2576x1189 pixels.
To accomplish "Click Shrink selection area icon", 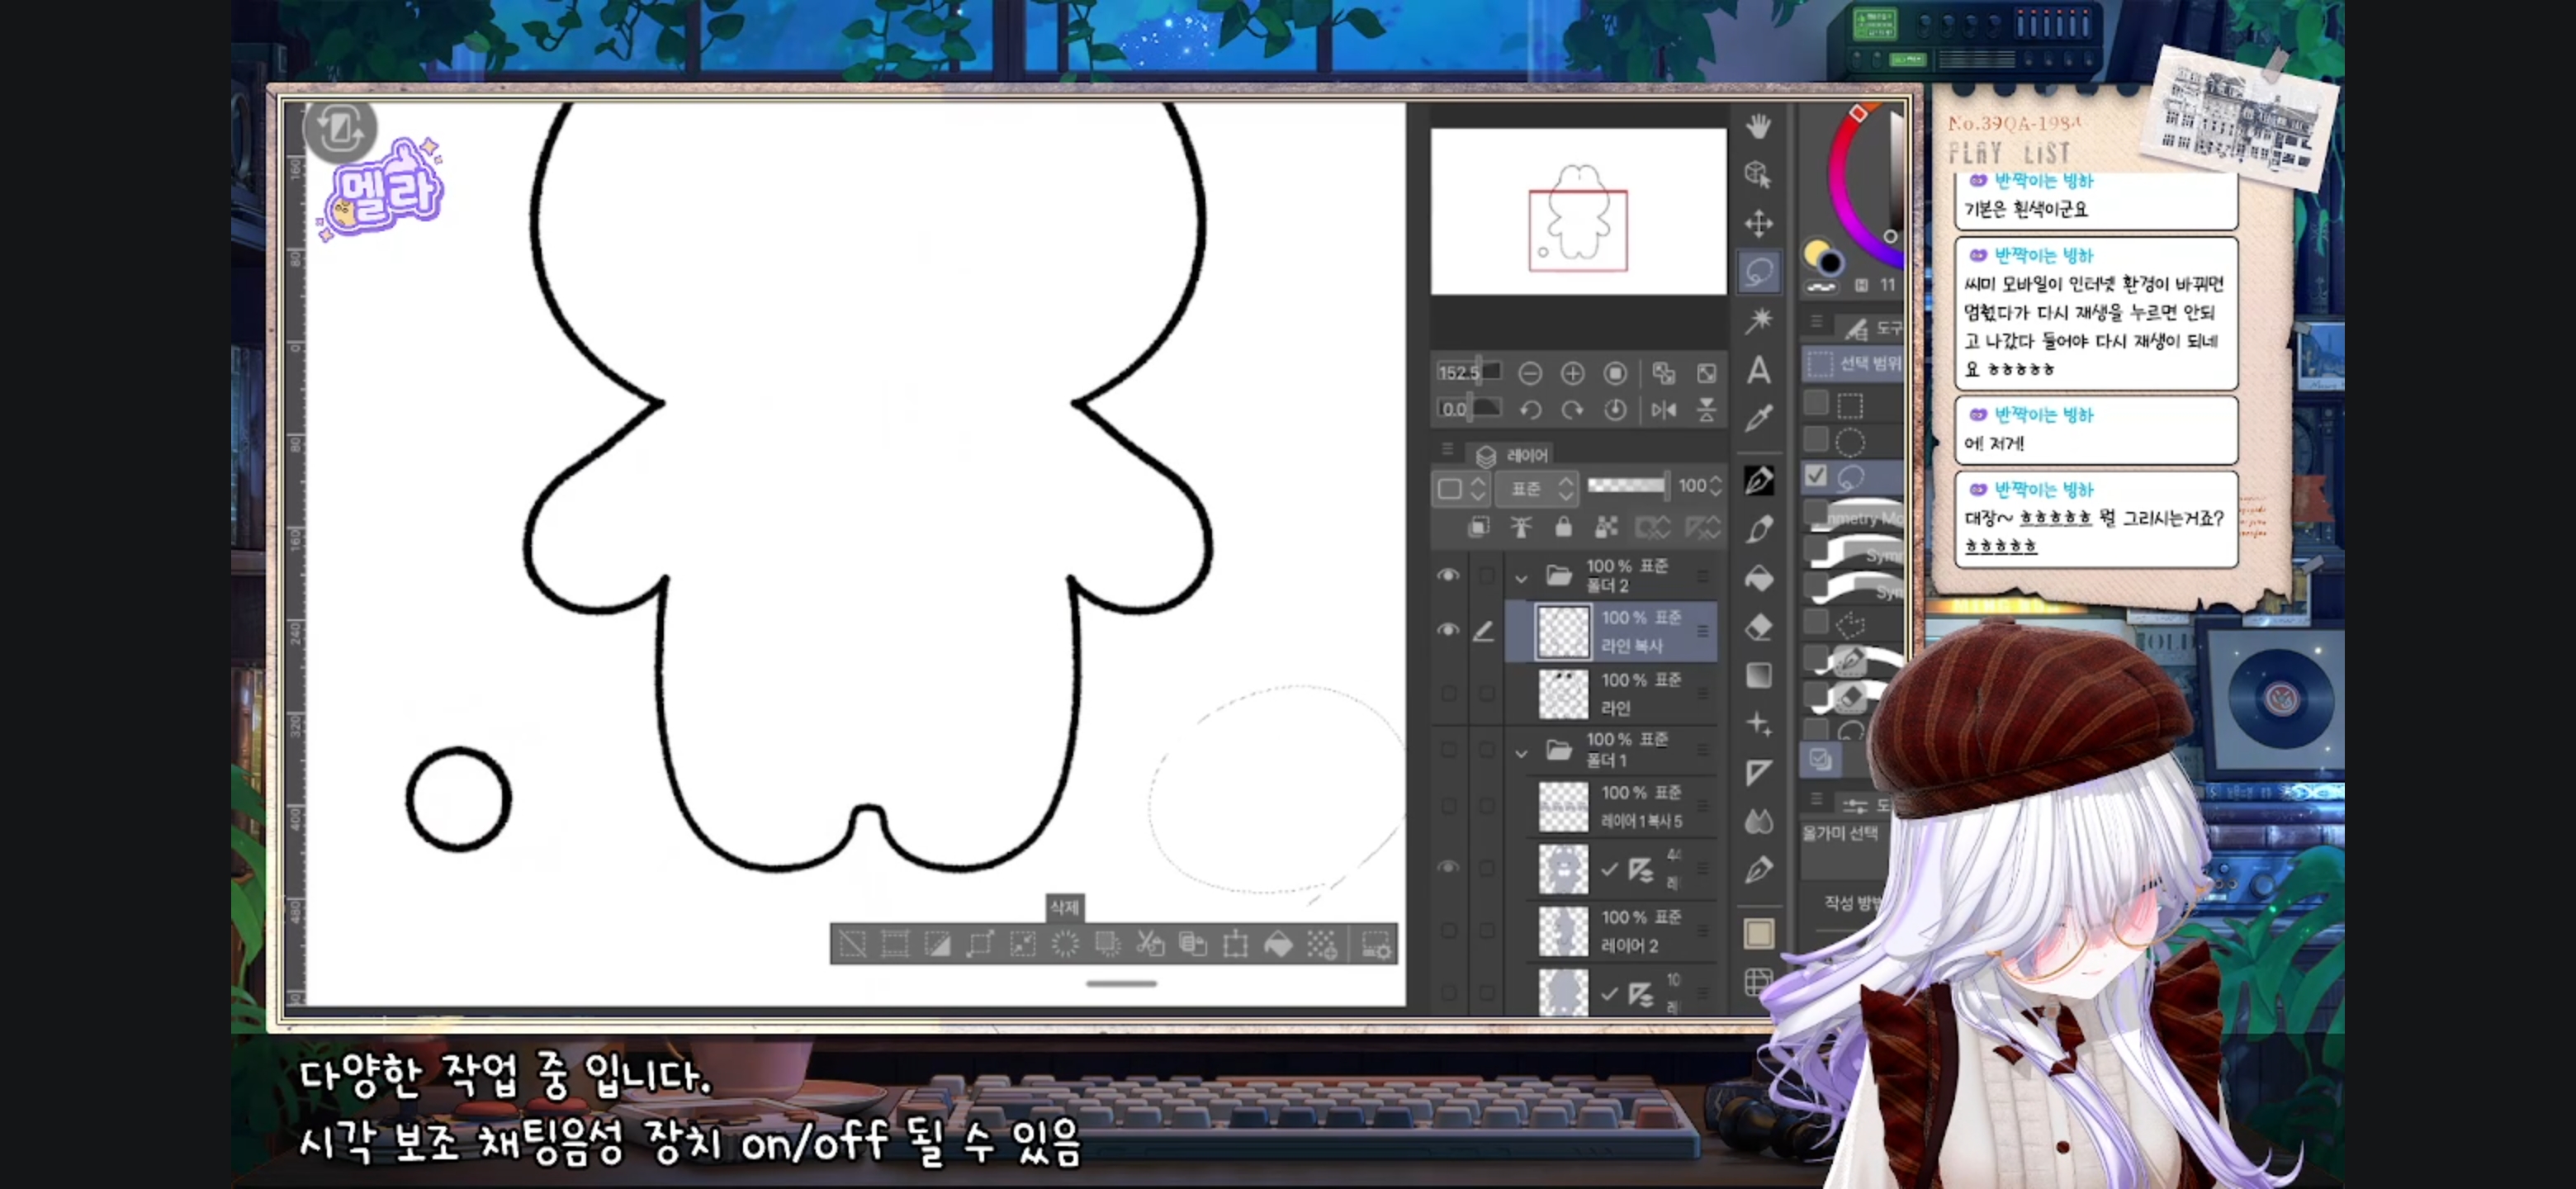I will (x=1022, y=944).
